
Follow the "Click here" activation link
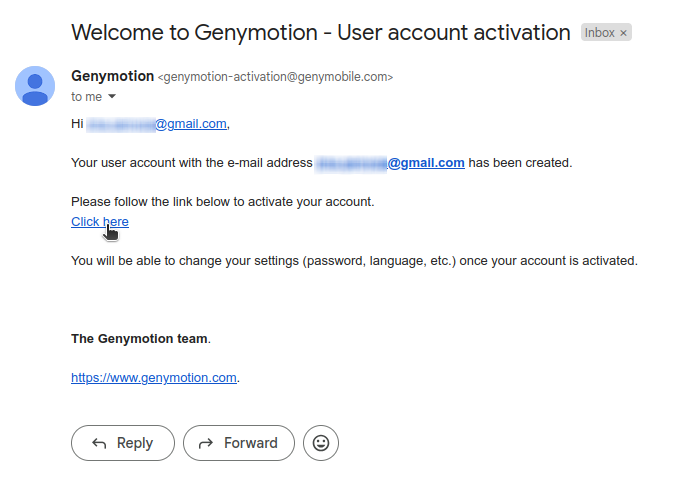point(100,222)
